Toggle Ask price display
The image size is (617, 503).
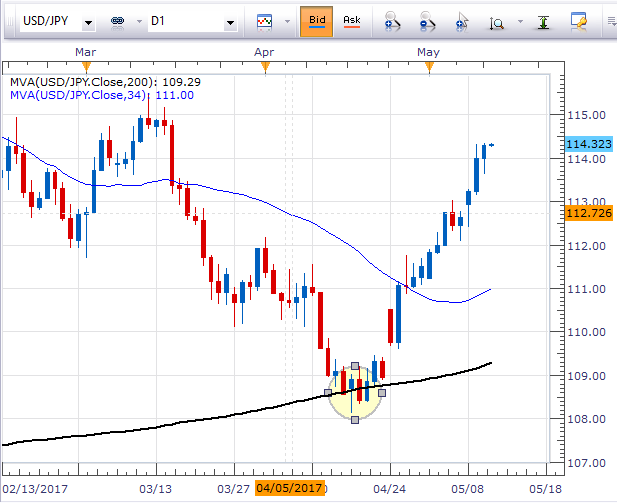(351, 20)
